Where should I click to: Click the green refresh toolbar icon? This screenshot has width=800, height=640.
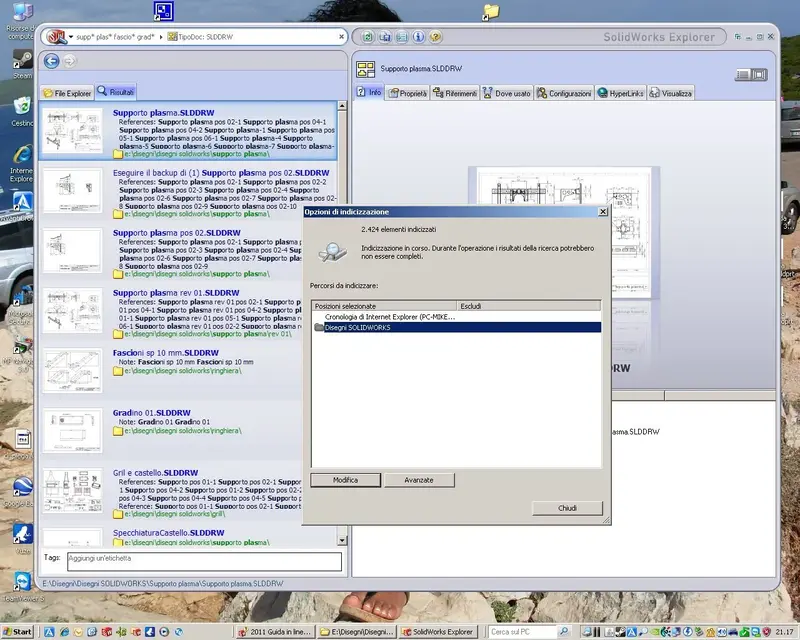pyautogui.click(x=367, y=37)
